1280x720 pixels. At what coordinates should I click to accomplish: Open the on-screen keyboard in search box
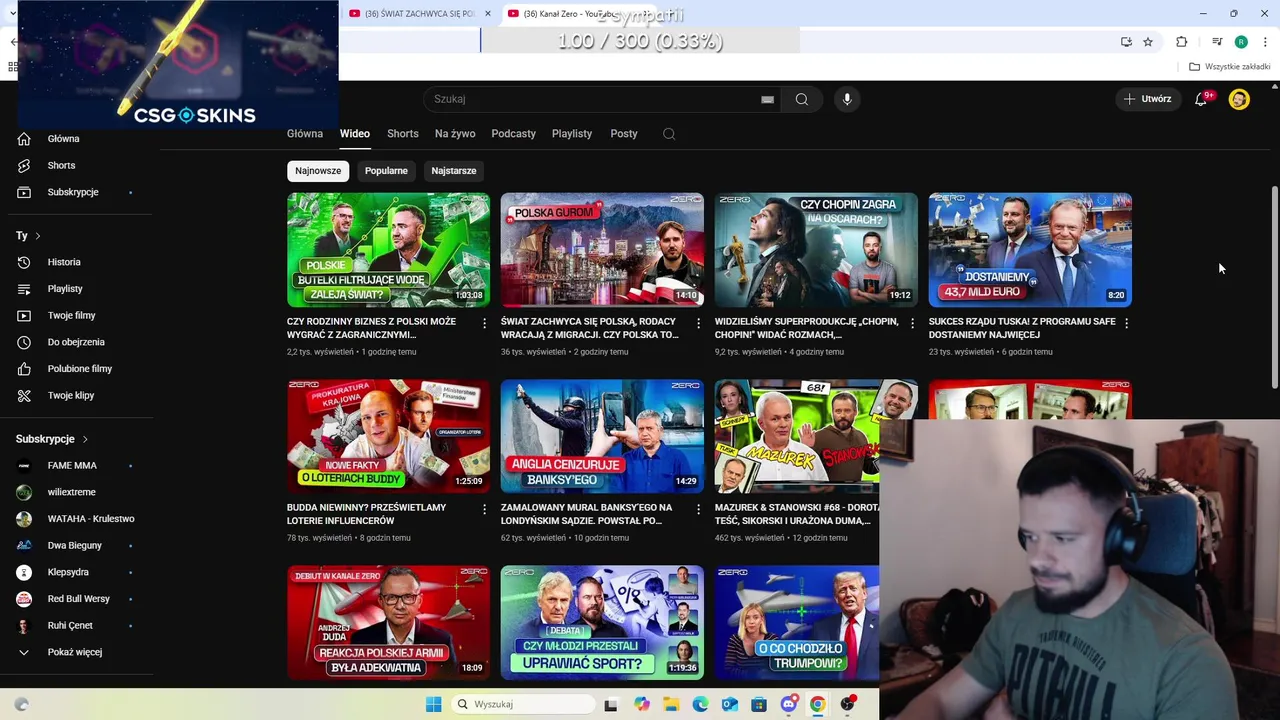(x=767, y=99)
